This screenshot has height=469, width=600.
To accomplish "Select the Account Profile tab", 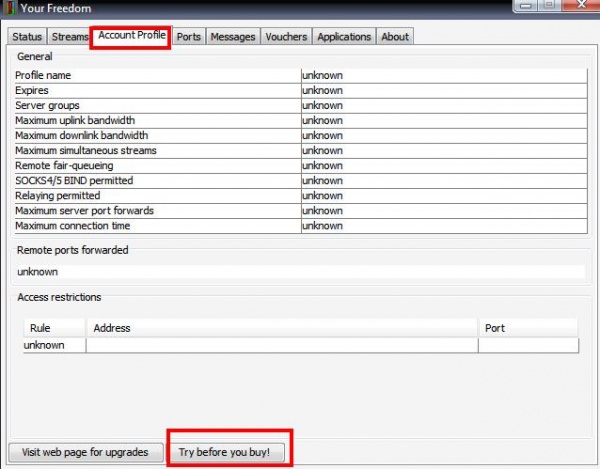I will tap(132, 35).
